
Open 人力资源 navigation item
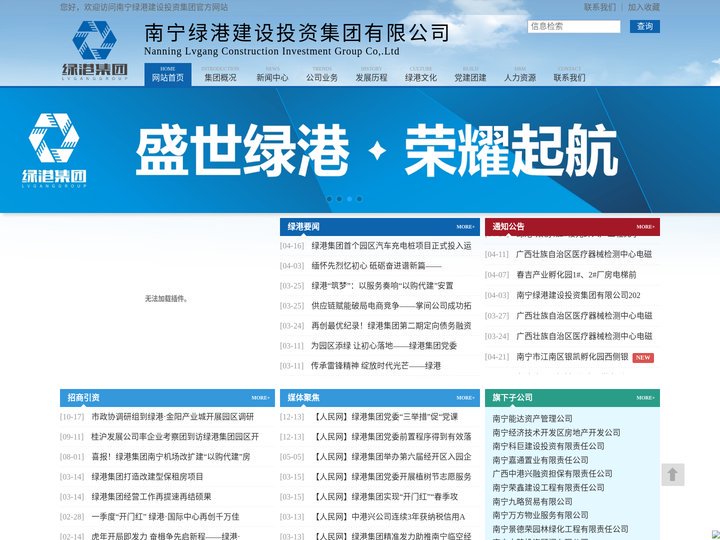pos(520,74)
